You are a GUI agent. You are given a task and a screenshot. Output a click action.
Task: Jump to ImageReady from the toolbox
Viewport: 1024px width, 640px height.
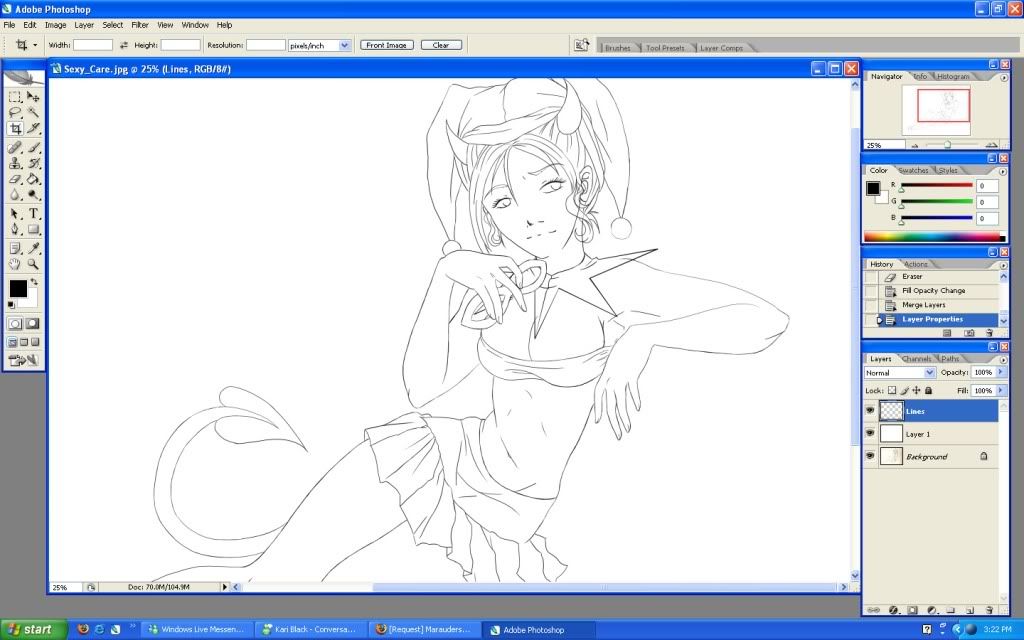[24, 360]
